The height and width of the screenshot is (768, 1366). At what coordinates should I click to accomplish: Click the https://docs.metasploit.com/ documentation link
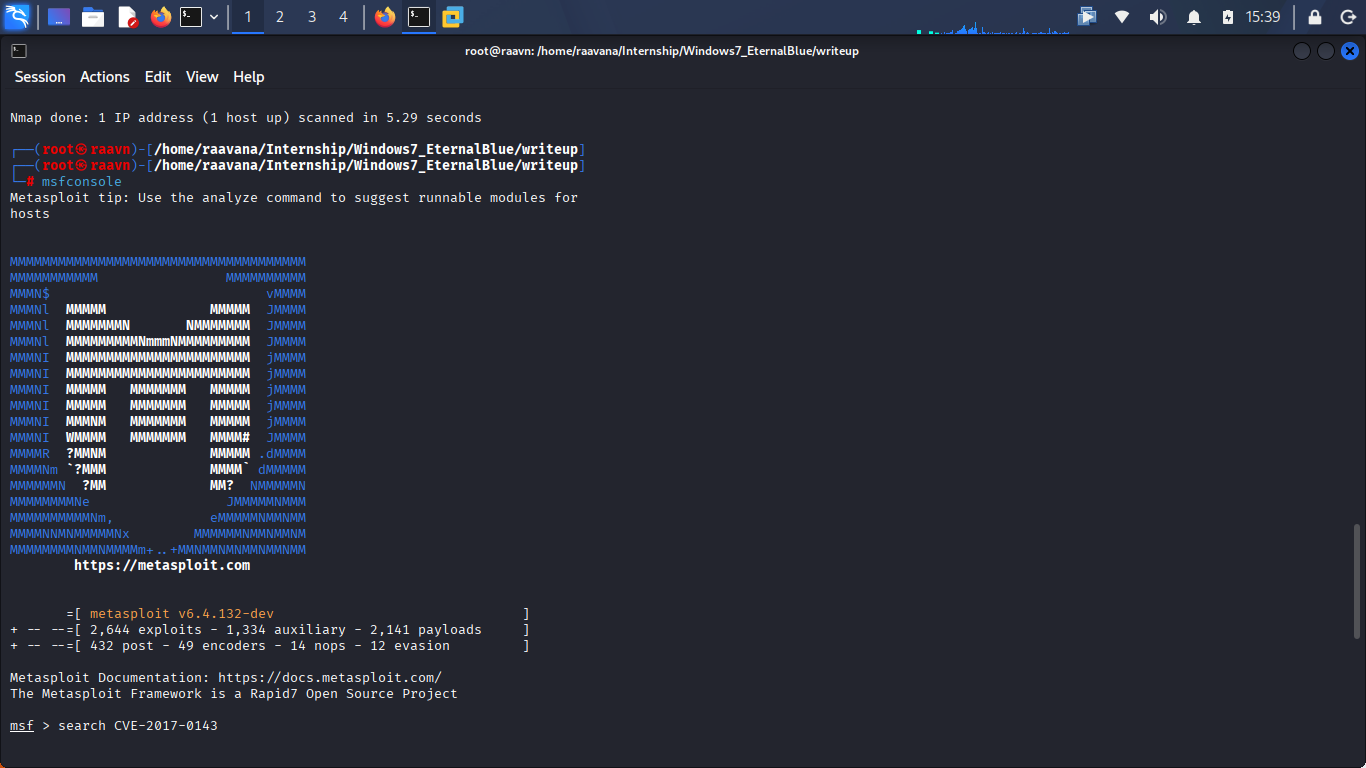point(330,677)
